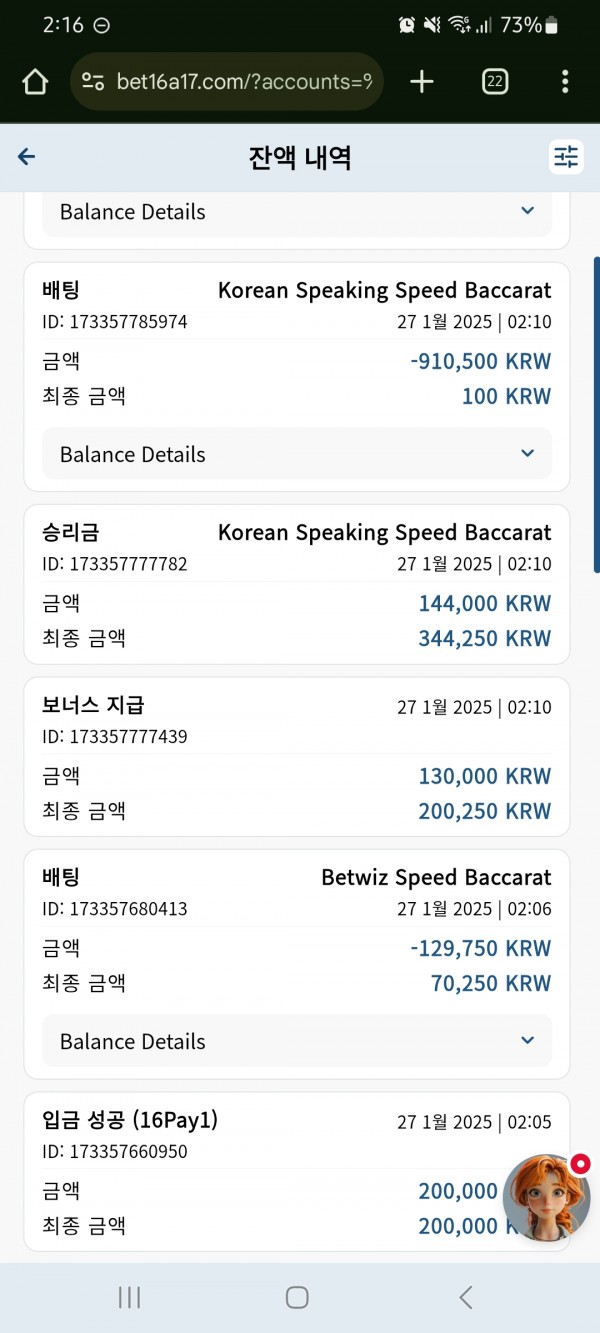
Task: Select the 보너스 지급 130,000 KRW entry
Action: click(297, 757)
